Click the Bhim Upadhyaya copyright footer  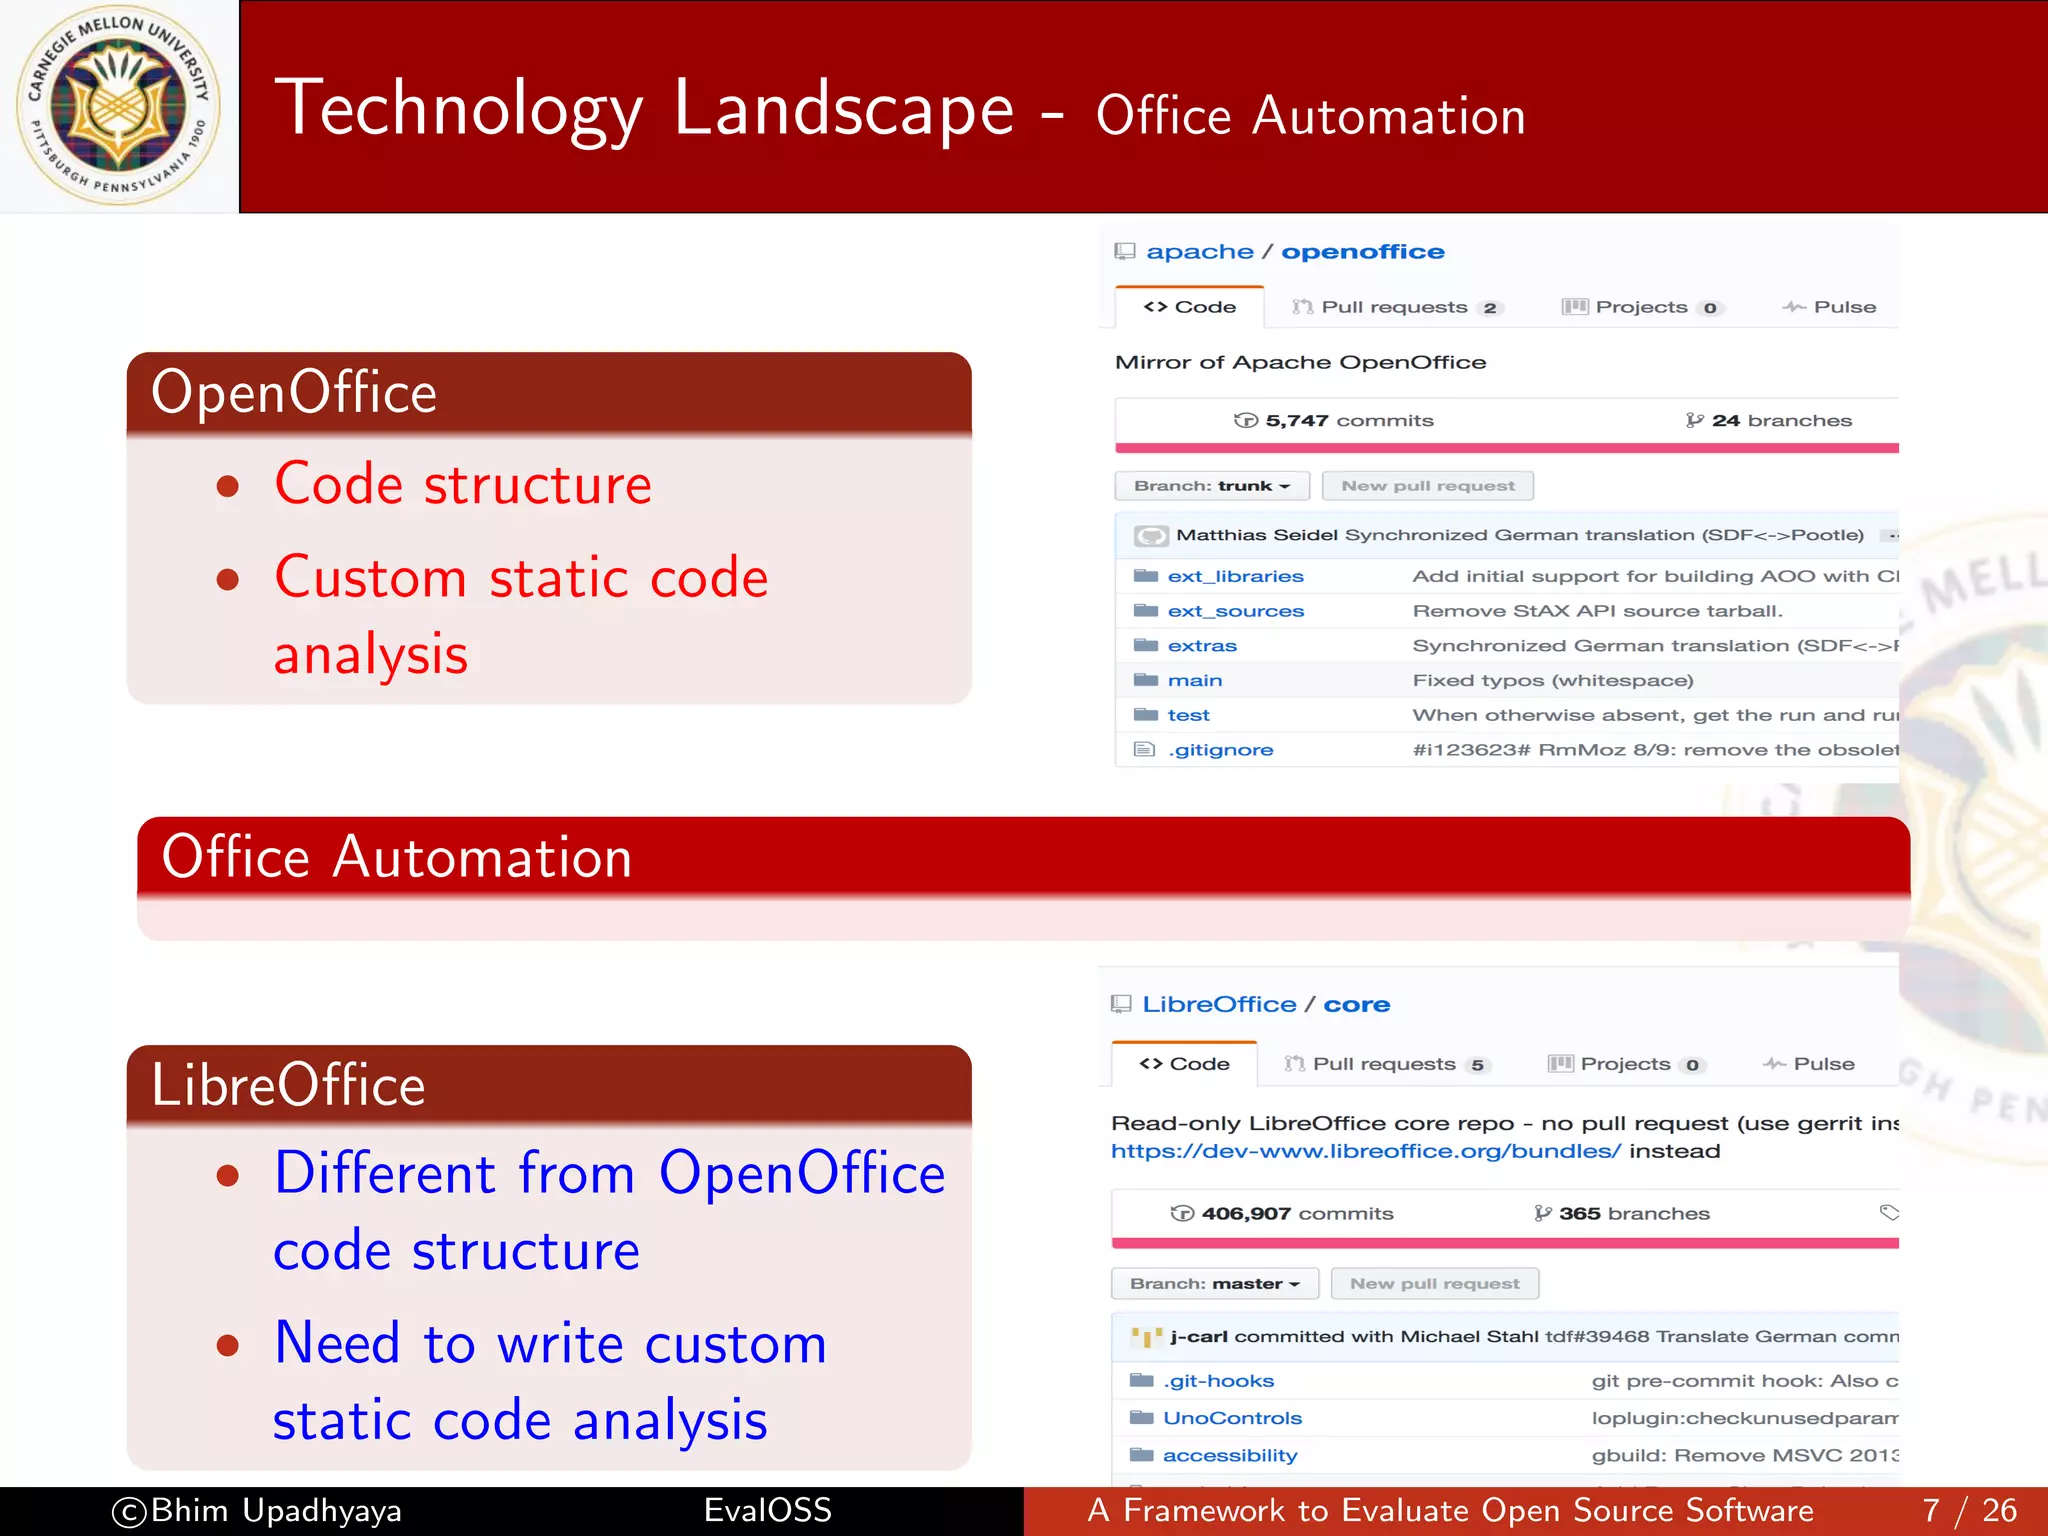click(256, 1511)
